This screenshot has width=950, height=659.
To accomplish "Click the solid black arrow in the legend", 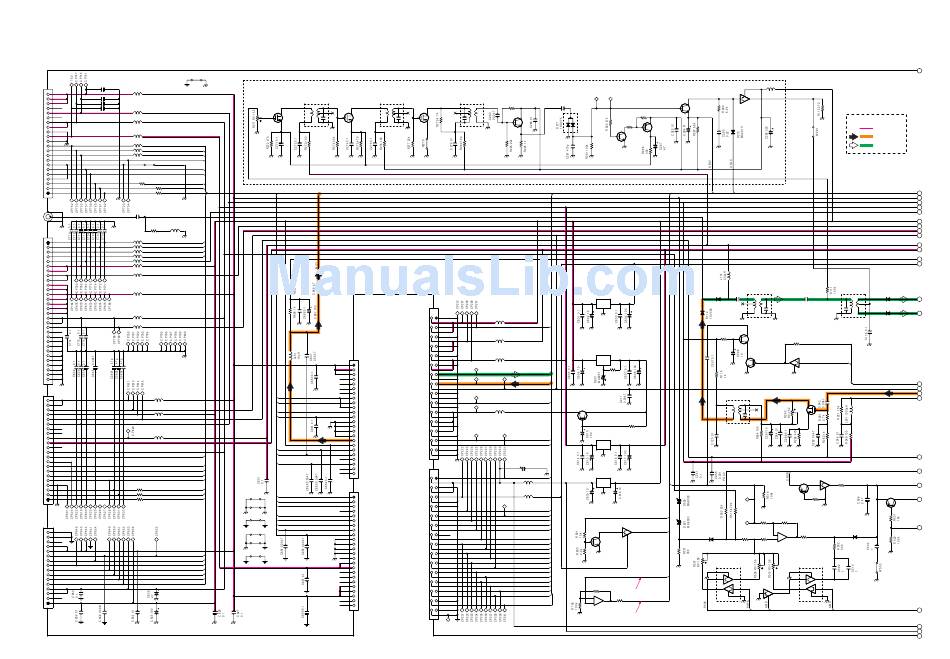I will click(854, 136).
